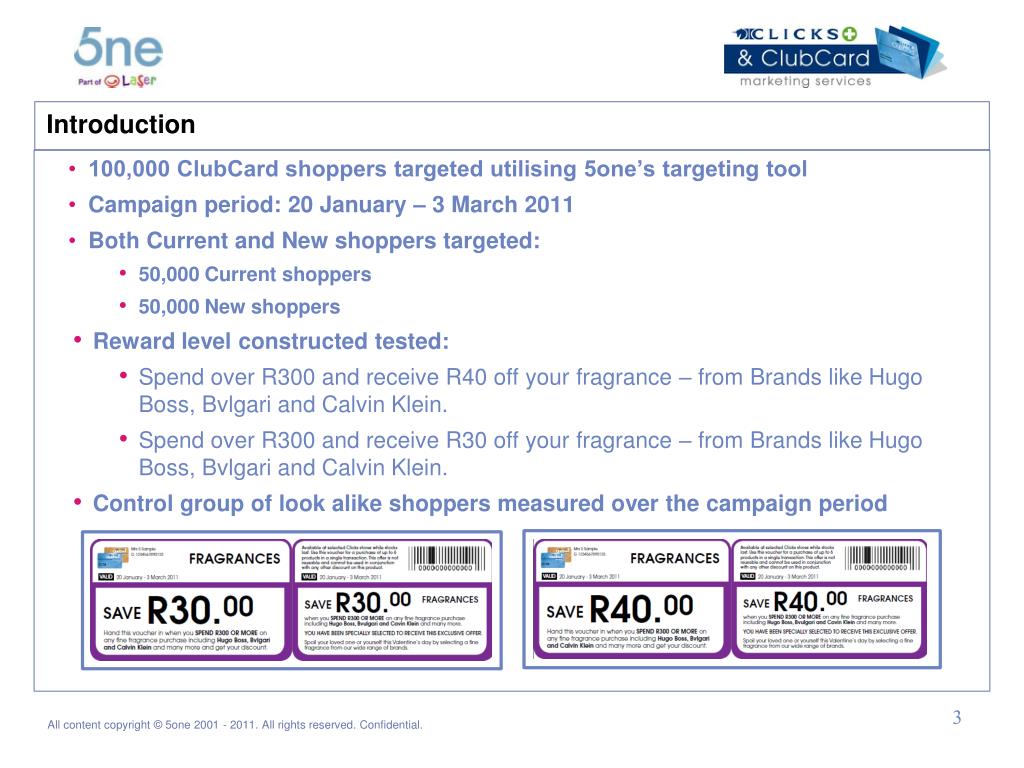Viewport: 1024px width, 768px height.
Task: Click the Clicks ClubCard marketing services logo
Action: (x=834, y=57)
